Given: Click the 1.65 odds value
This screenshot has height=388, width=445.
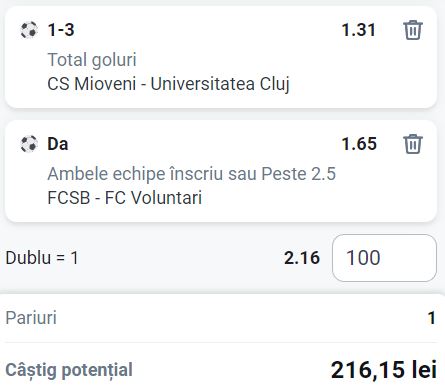Looking at the screenshot, I should pos(359,144).
